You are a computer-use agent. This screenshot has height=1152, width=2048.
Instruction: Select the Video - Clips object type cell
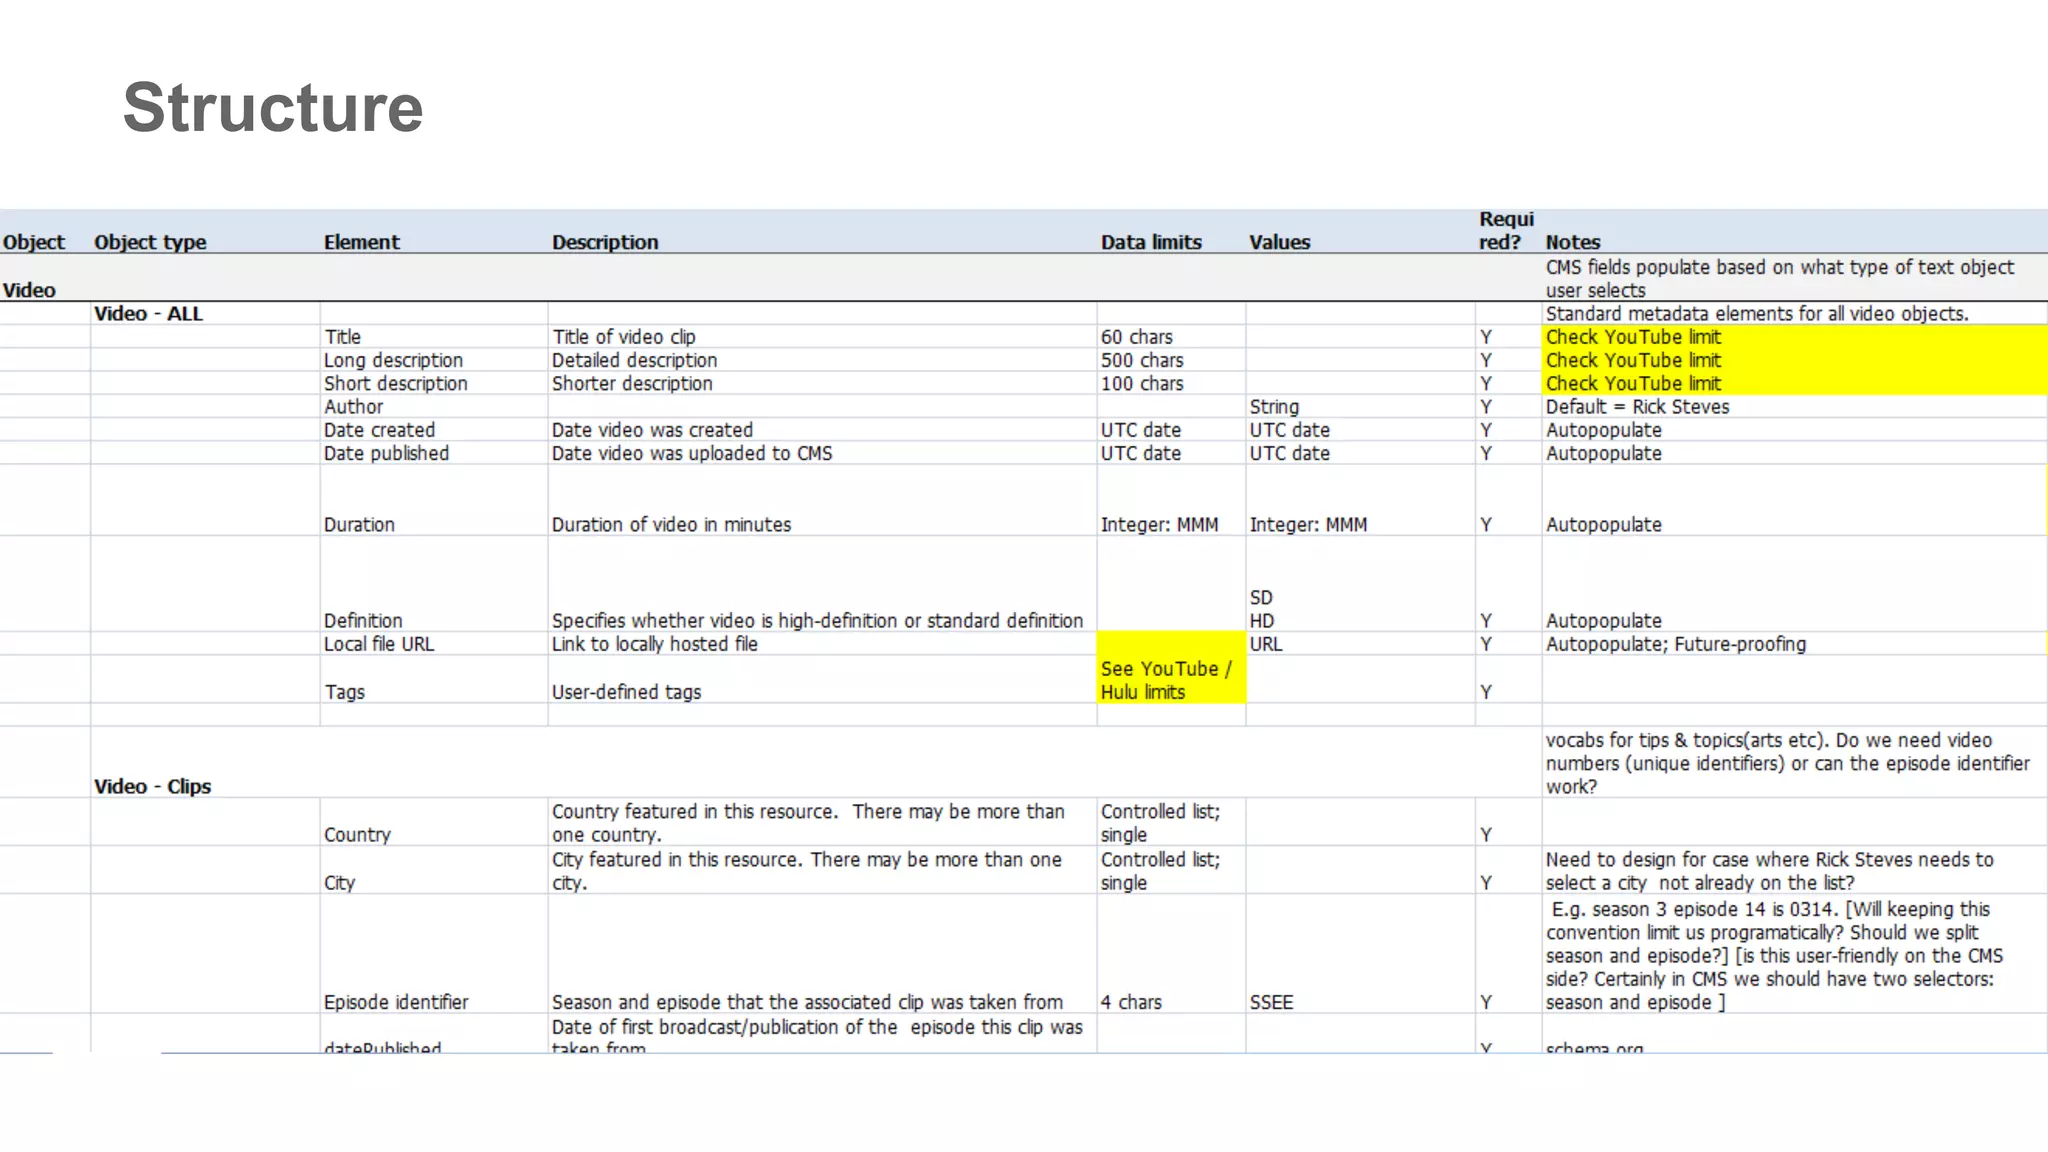152,786
